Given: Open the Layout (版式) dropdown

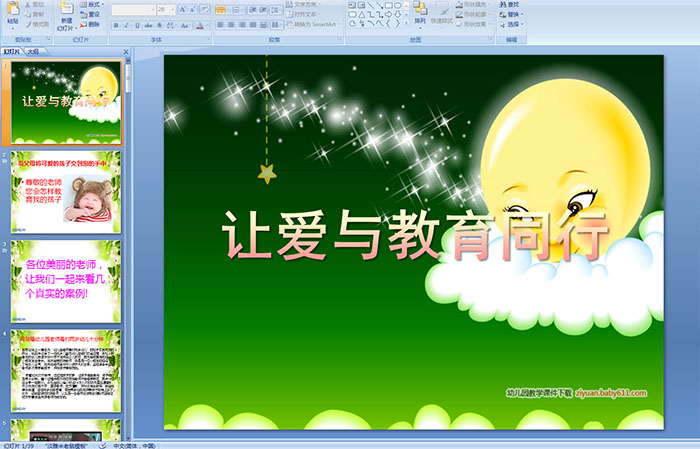Looking at the screenshot, I should [92, 4].
